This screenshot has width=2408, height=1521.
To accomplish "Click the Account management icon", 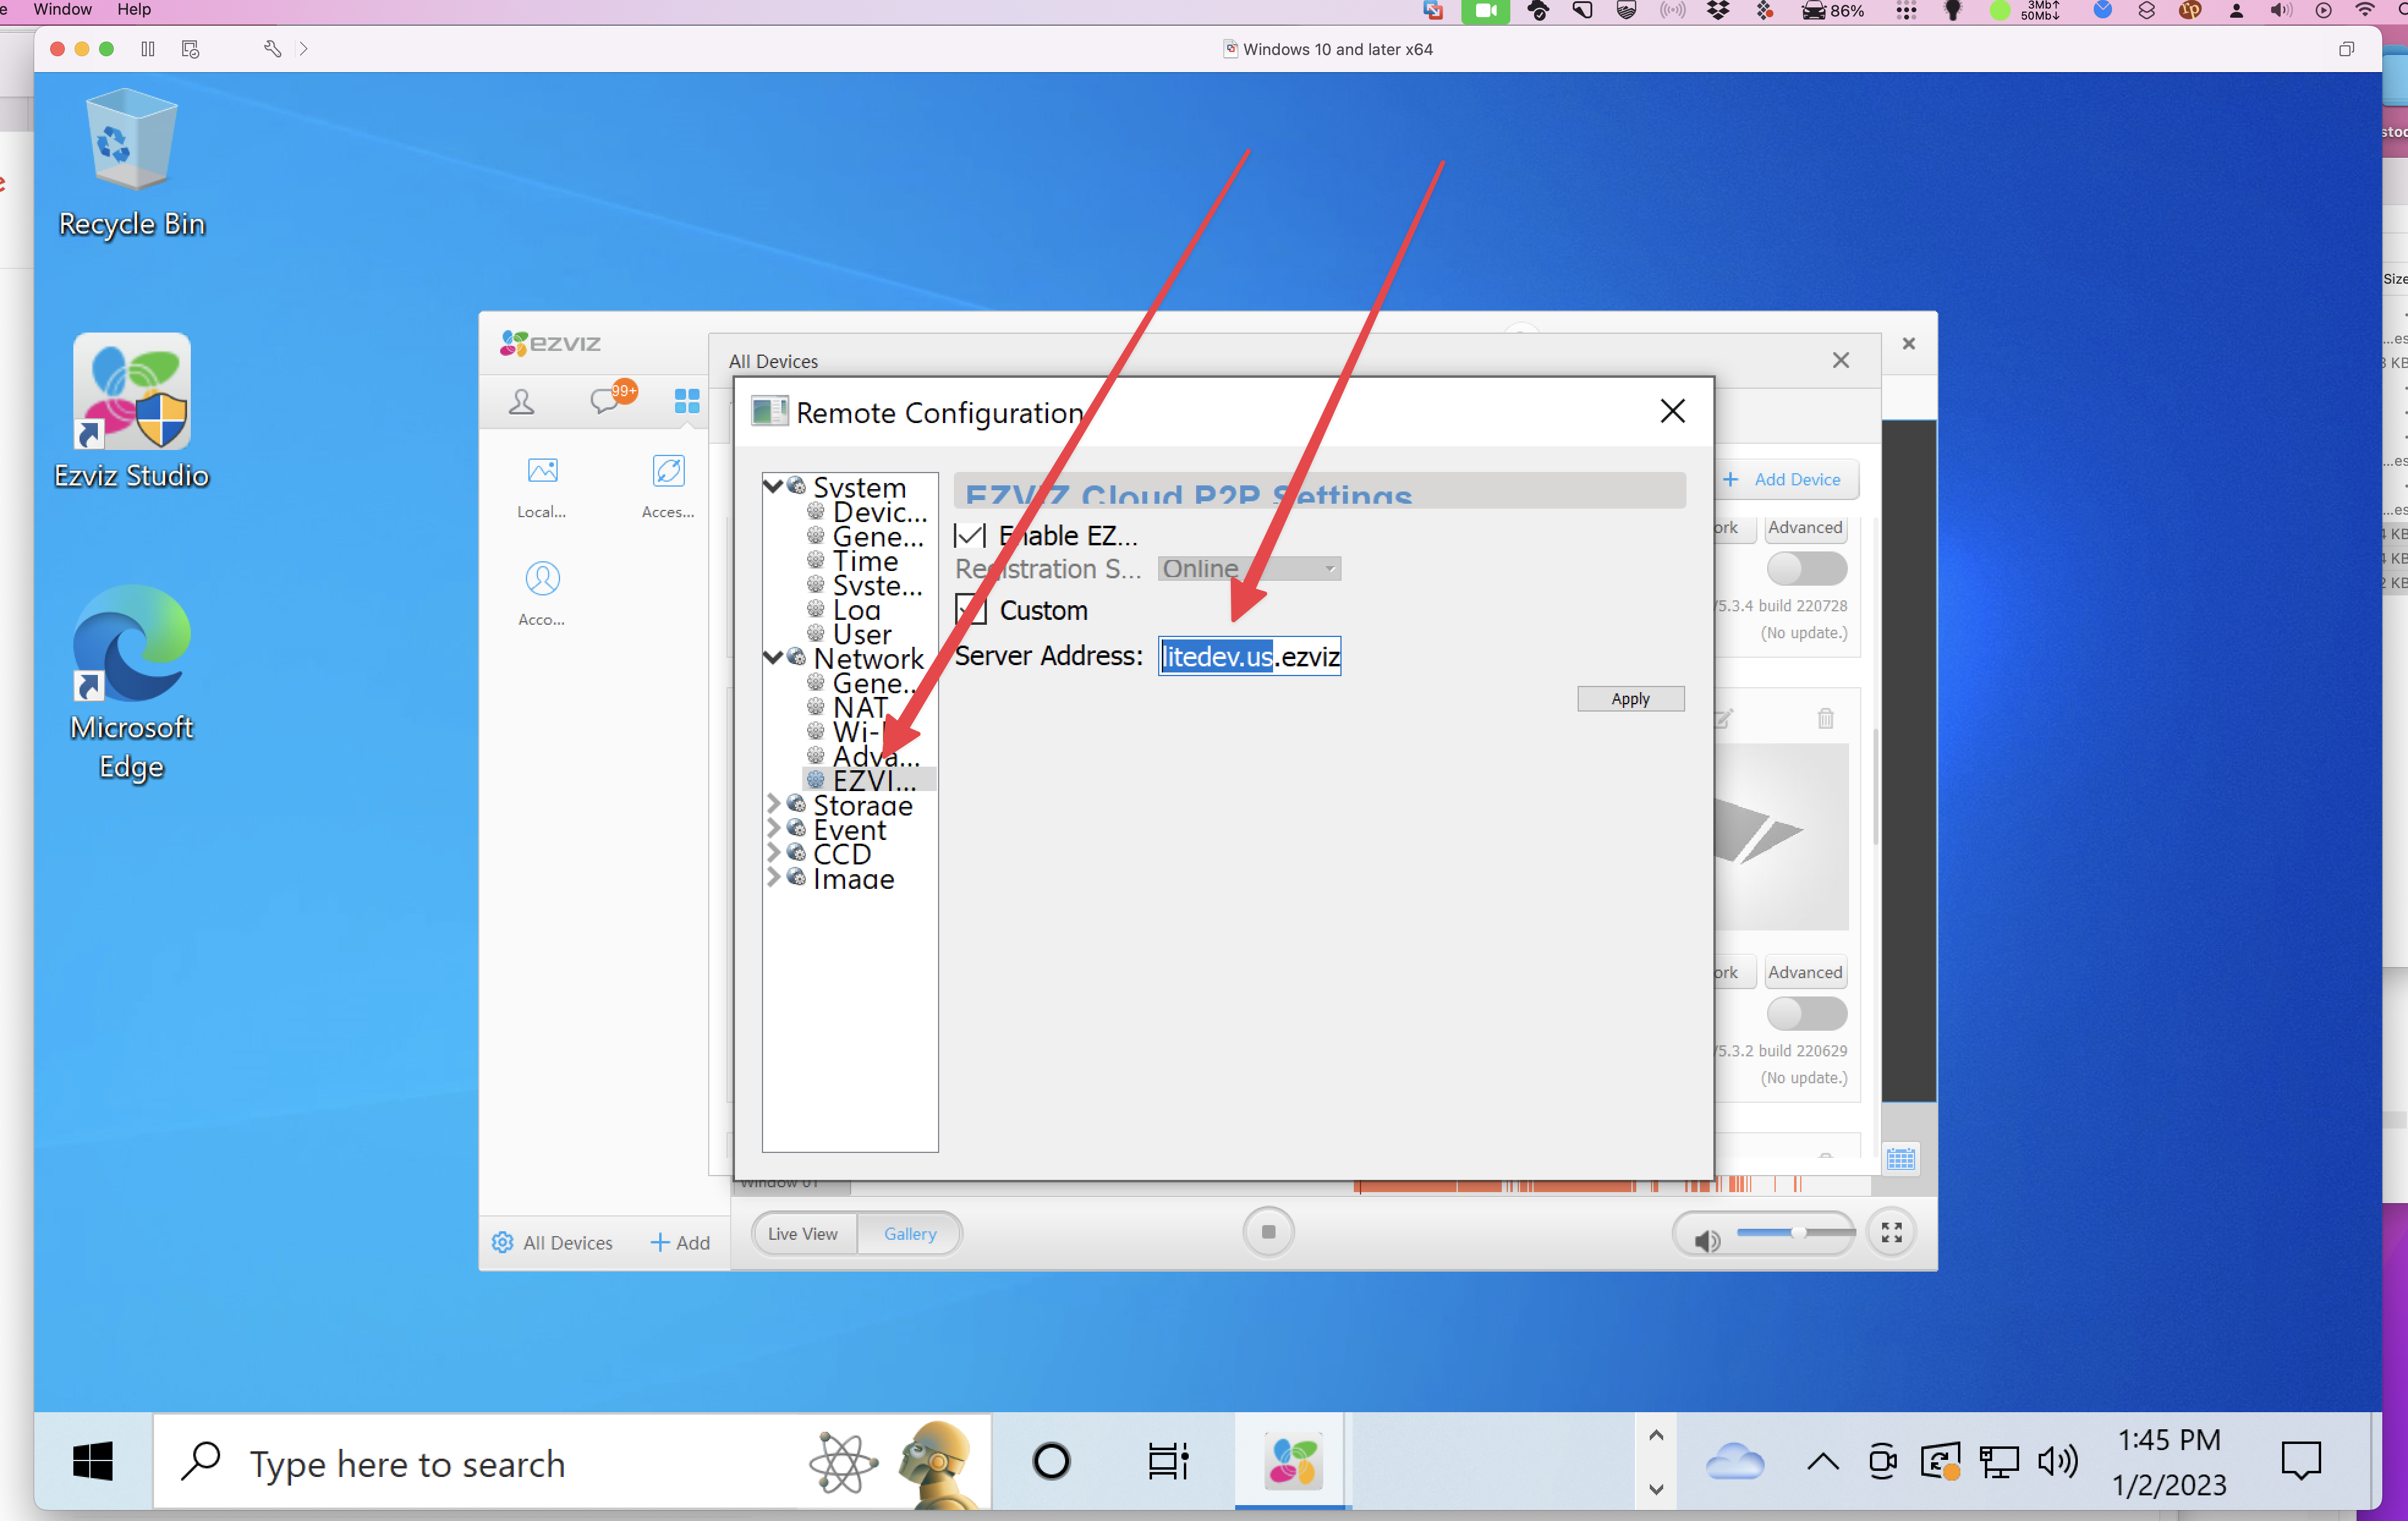I will coord(542,579).
